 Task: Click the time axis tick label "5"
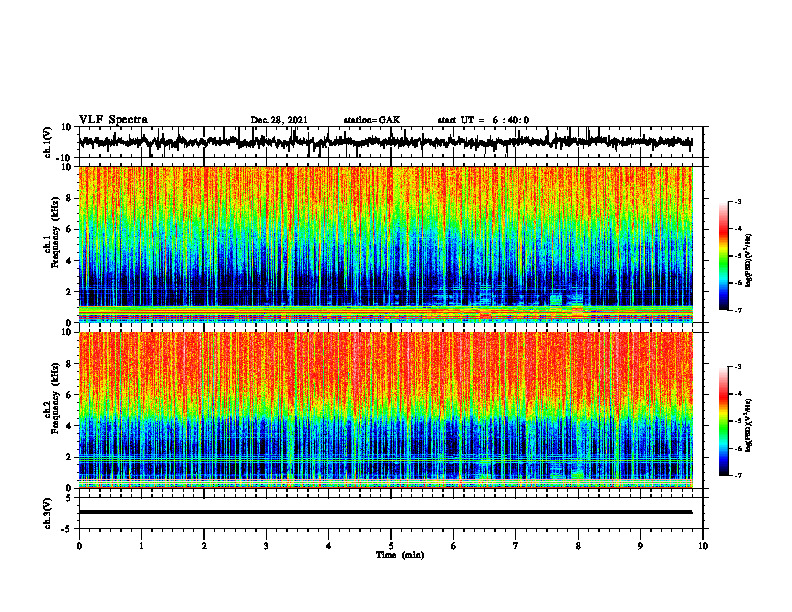coord(391,546)
